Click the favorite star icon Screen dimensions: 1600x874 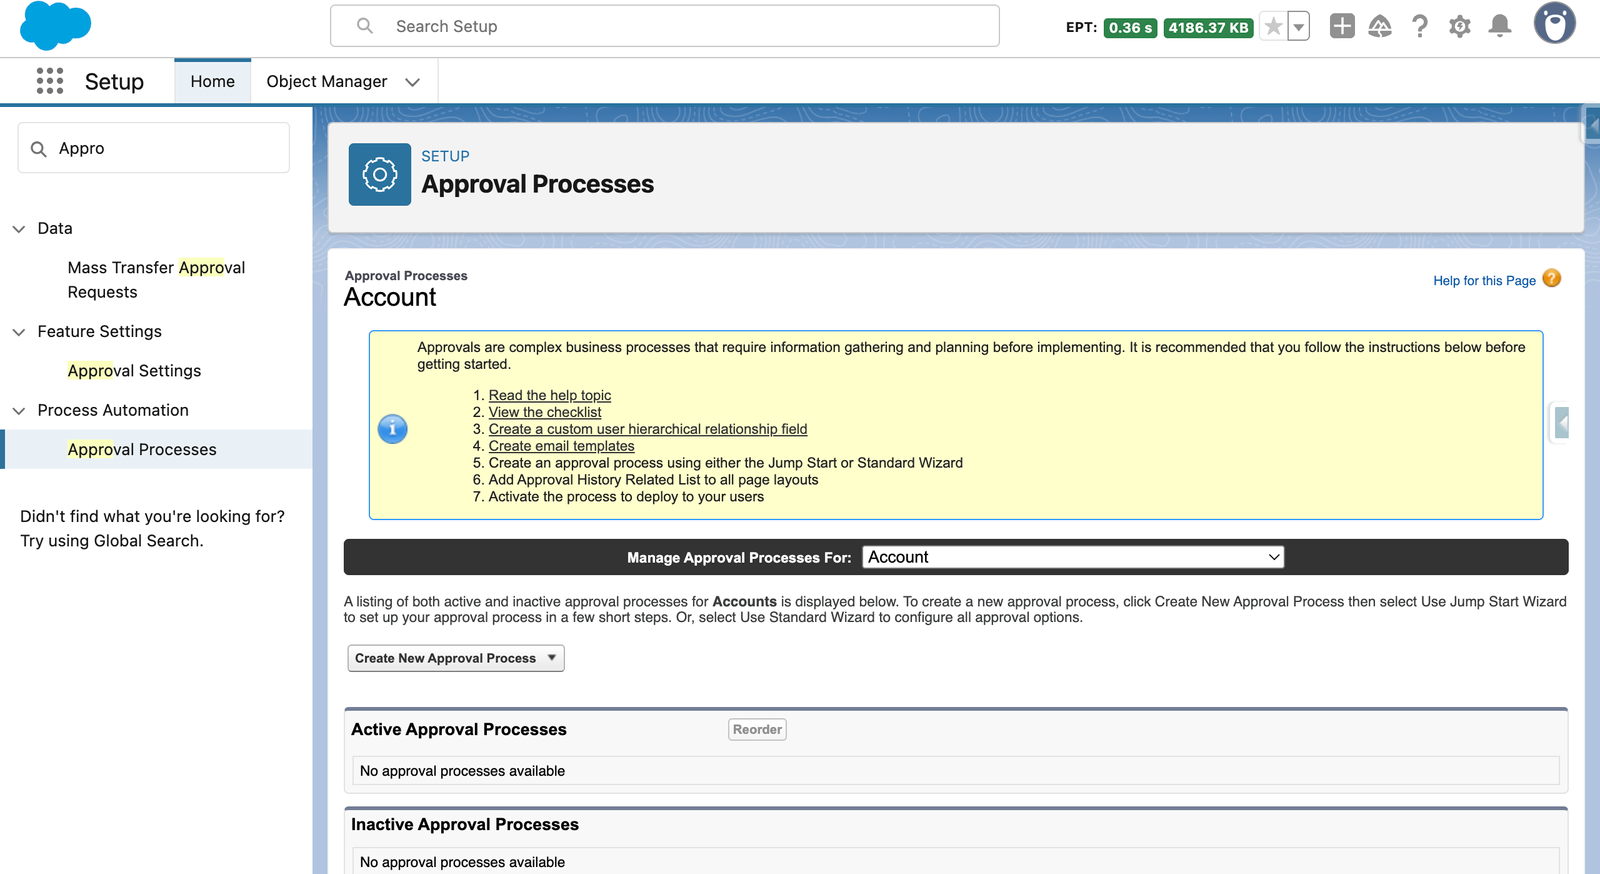[x=1273, y=27]
